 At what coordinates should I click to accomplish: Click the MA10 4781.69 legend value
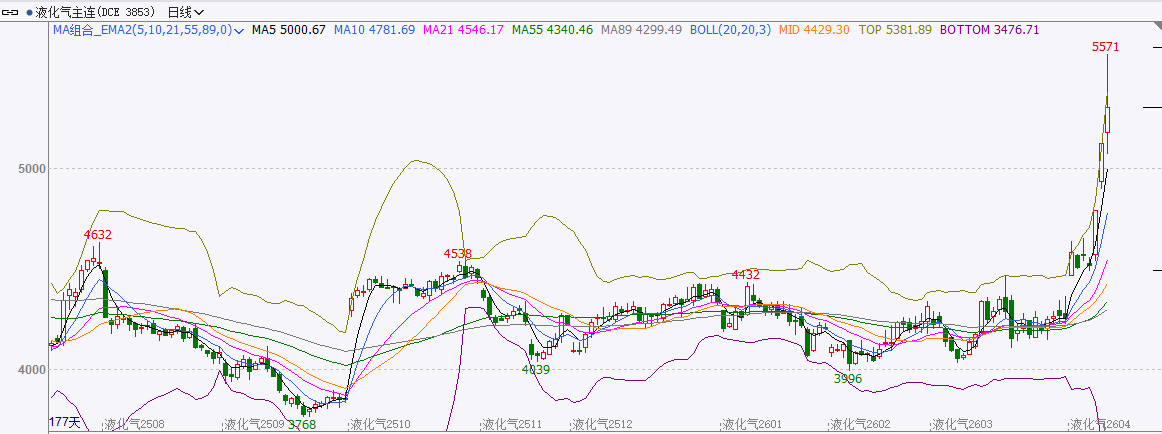[x=374, y=30]
